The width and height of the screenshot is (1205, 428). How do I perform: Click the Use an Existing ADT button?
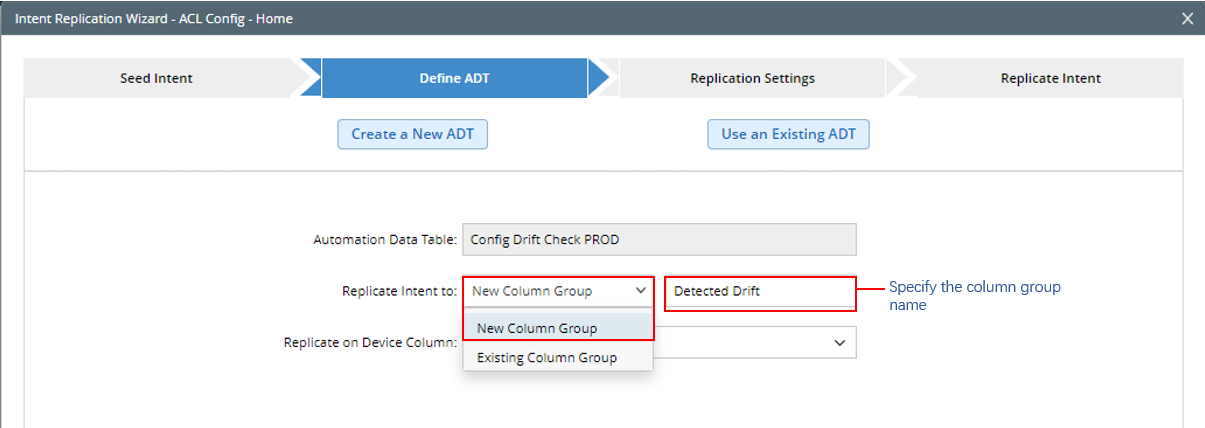pyautogui.click(x=788, y=134)
